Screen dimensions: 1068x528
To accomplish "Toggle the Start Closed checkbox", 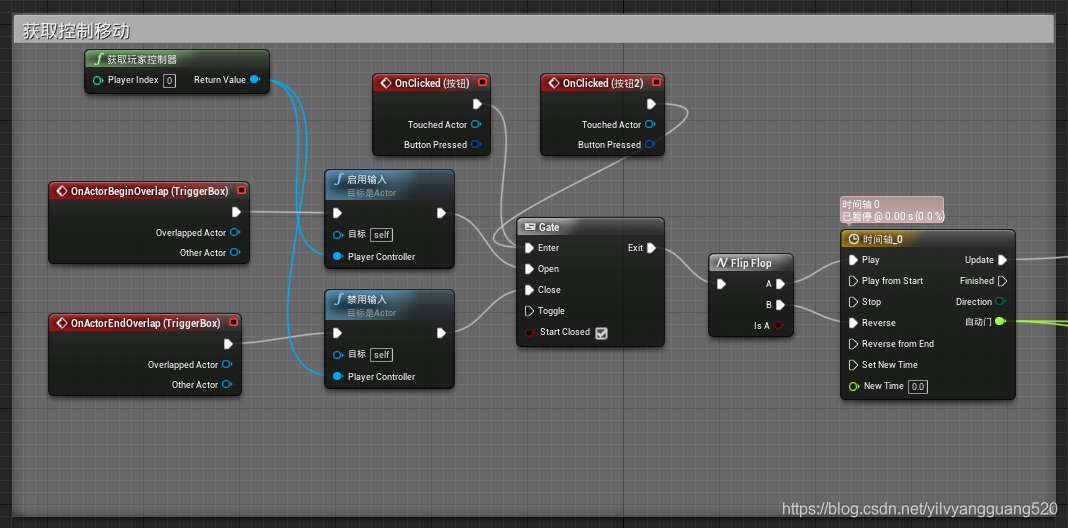I will pos(601,333).
